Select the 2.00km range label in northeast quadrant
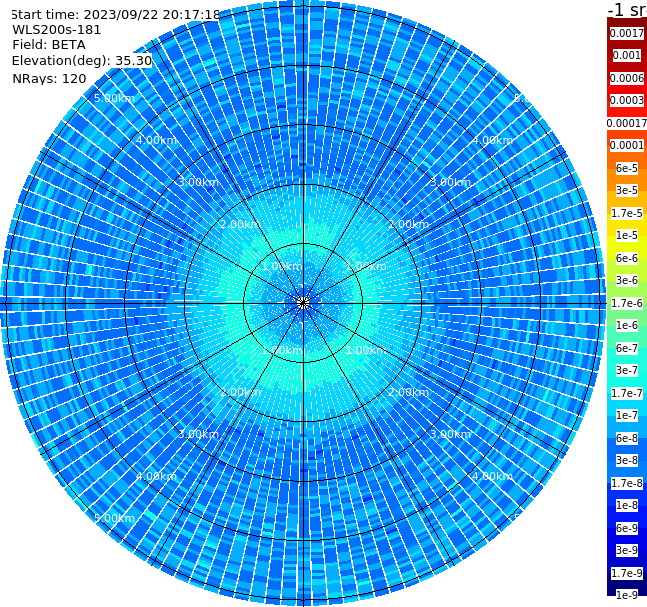This screenshot has height=607, width=647. [x=408, y=224]
